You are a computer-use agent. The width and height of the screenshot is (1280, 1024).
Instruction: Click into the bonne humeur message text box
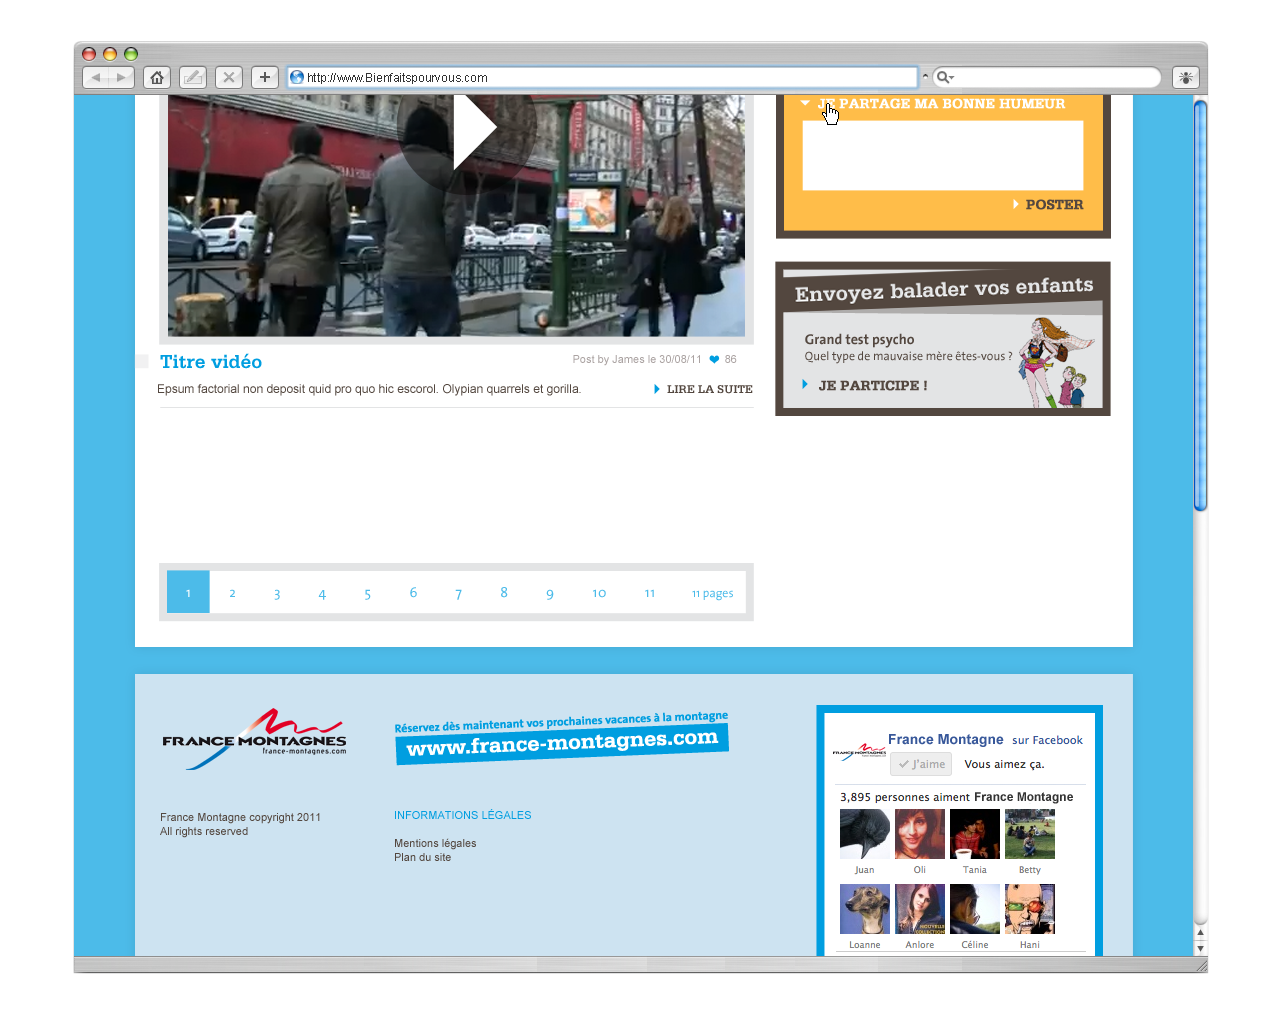pos(942,155)
